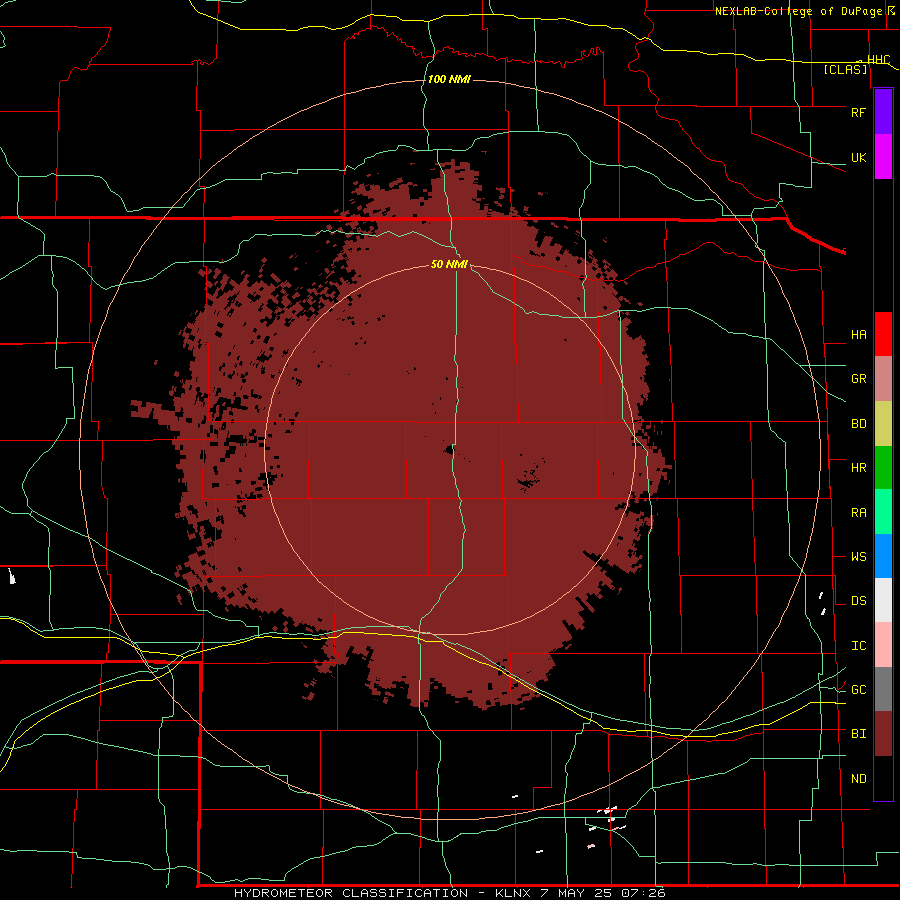Click the '50 NMI' range ring label
The image size is (900, 900).
pyautogui.click(x=449, y=264)
